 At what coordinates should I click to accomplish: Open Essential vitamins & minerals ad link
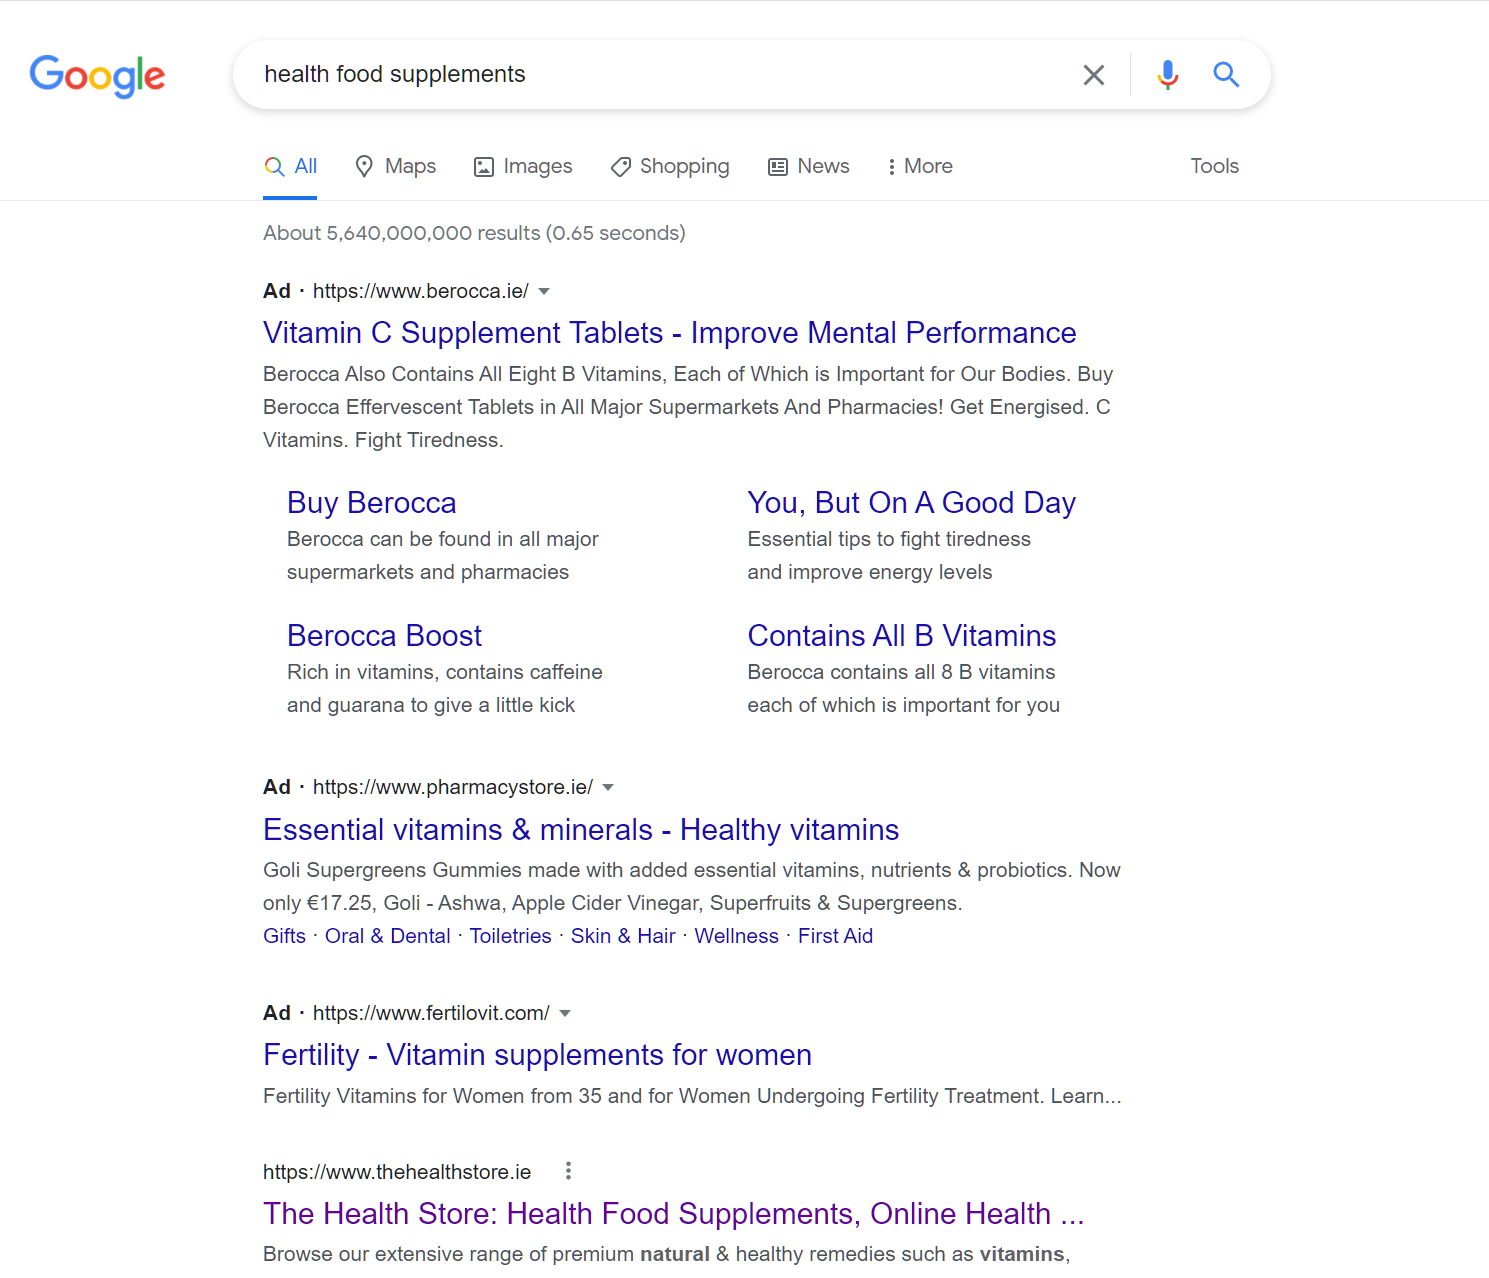tap(581, 830)
